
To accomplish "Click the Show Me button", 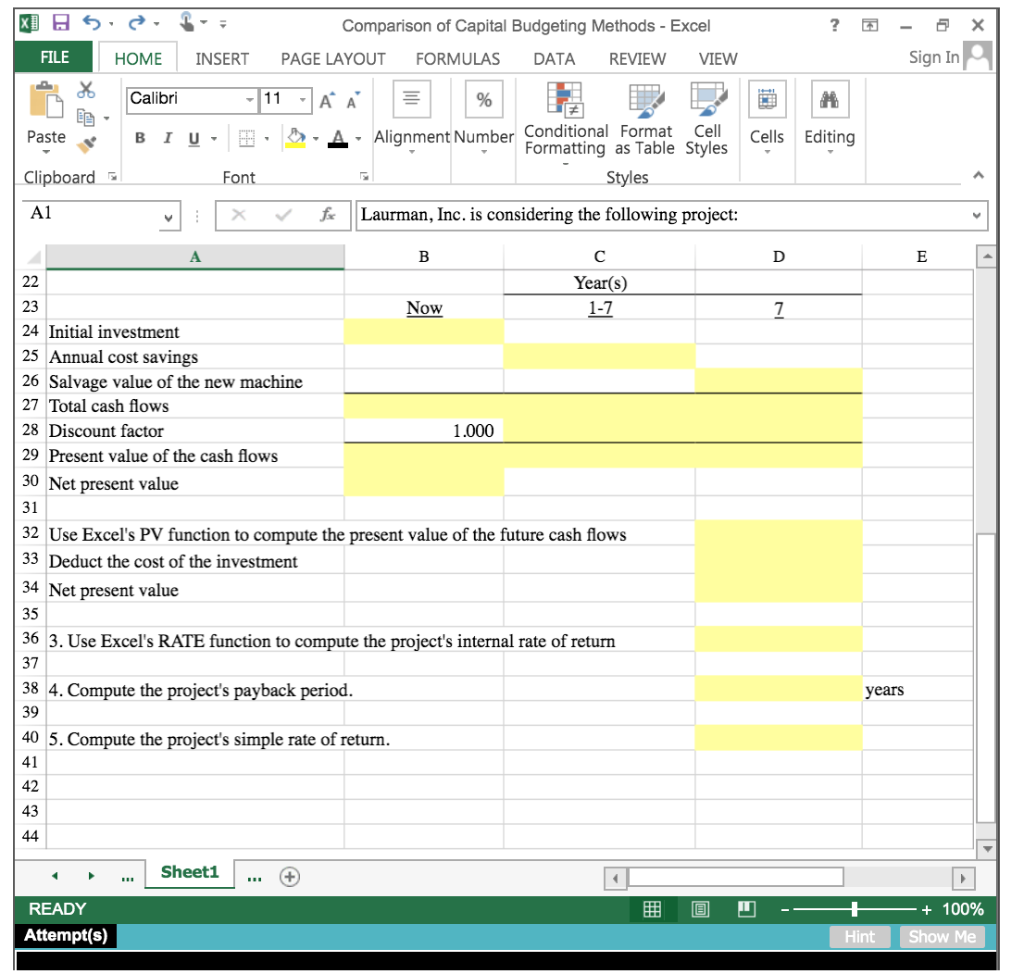I will [942, 937].
